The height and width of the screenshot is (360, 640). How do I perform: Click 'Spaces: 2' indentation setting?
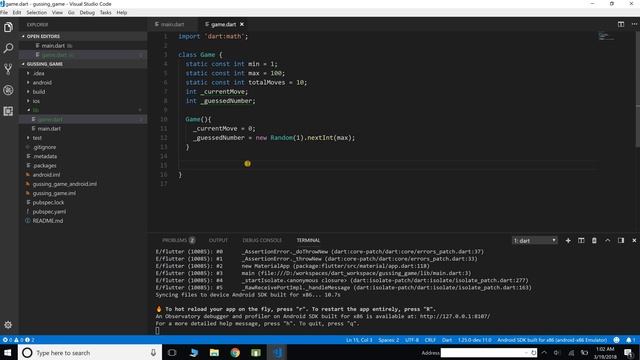click(x=389, y=340)
